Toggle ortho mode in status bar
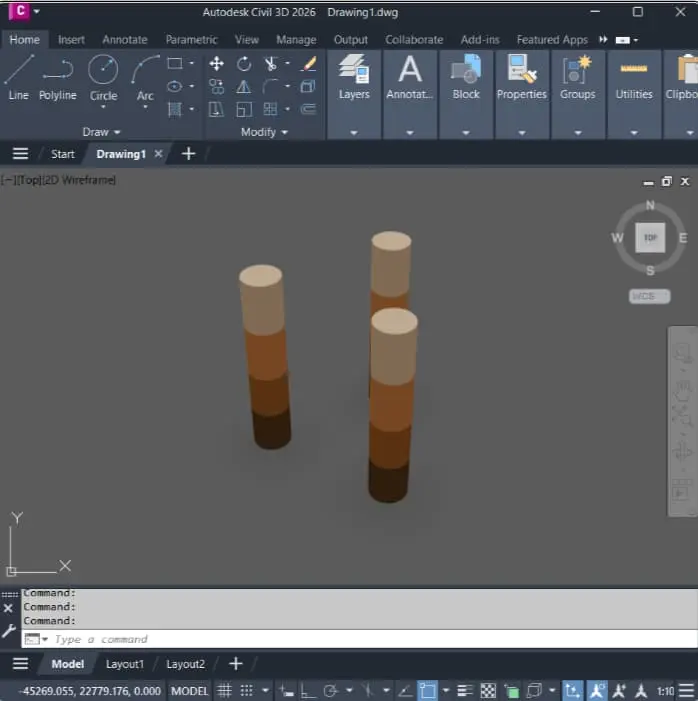The image size is (698, 701). 308,691
